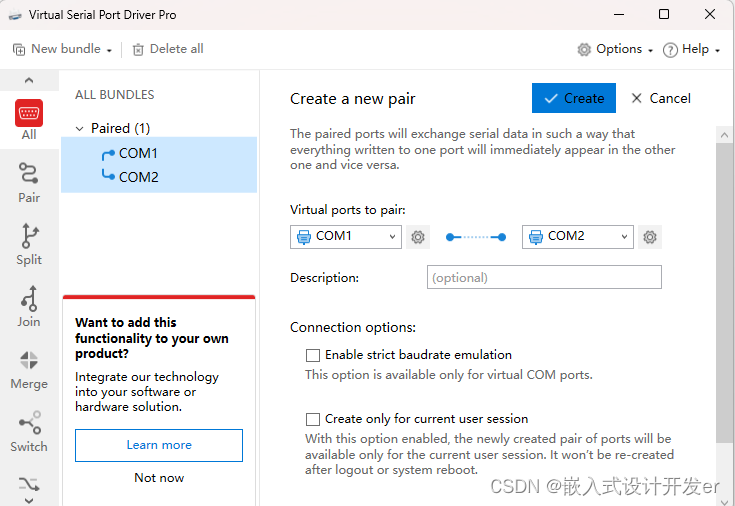
Task: Open settings gear for COM1 port
Action: point(418,237)
